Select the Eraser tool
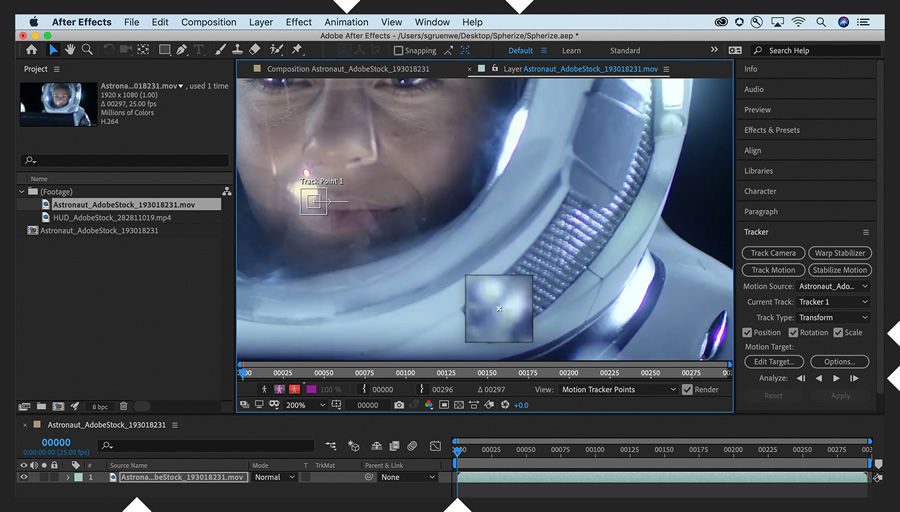This screenshot has height=512, width=900. [x=254, y=49]
